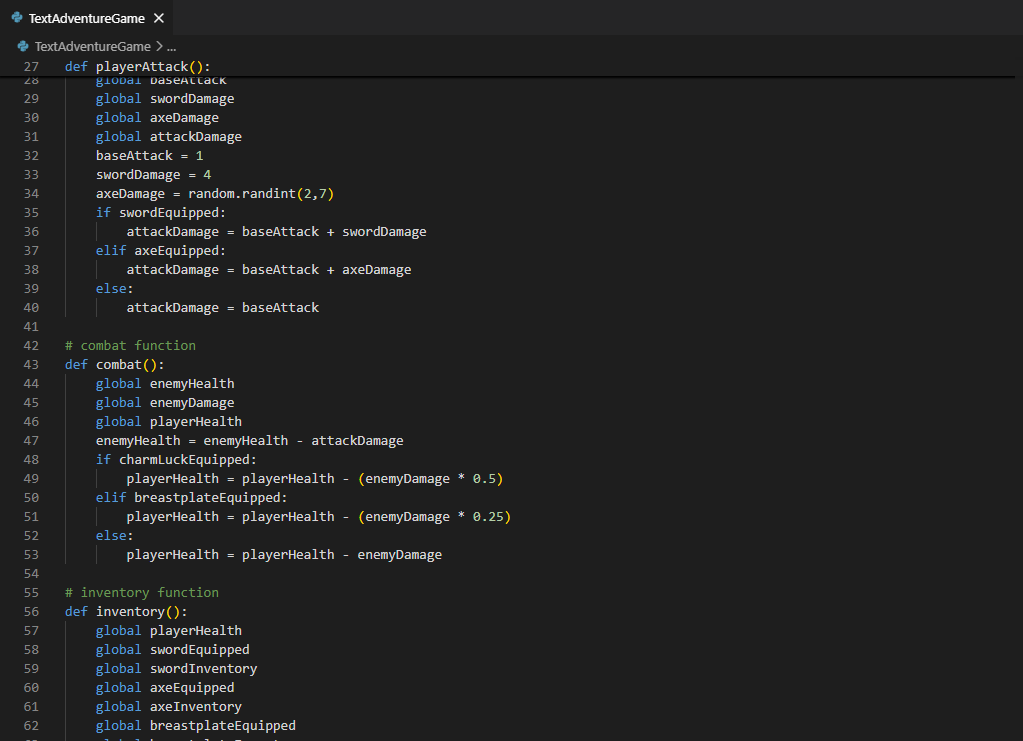This screenshot has width=1023, height=741.
Task: Click 'global axeDamage' on line 30
Action: [x=157, y=117]
